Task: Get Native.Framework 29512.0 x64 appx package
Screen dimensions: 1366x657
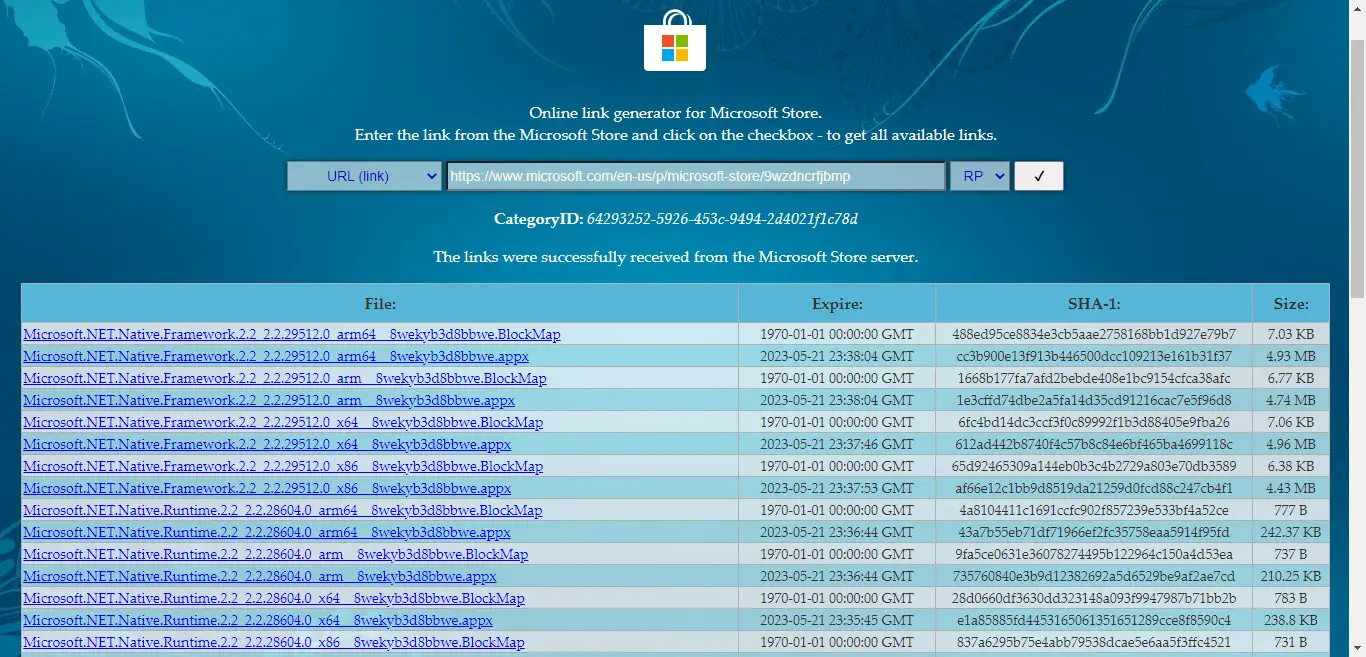Action: tap(267, 444)
